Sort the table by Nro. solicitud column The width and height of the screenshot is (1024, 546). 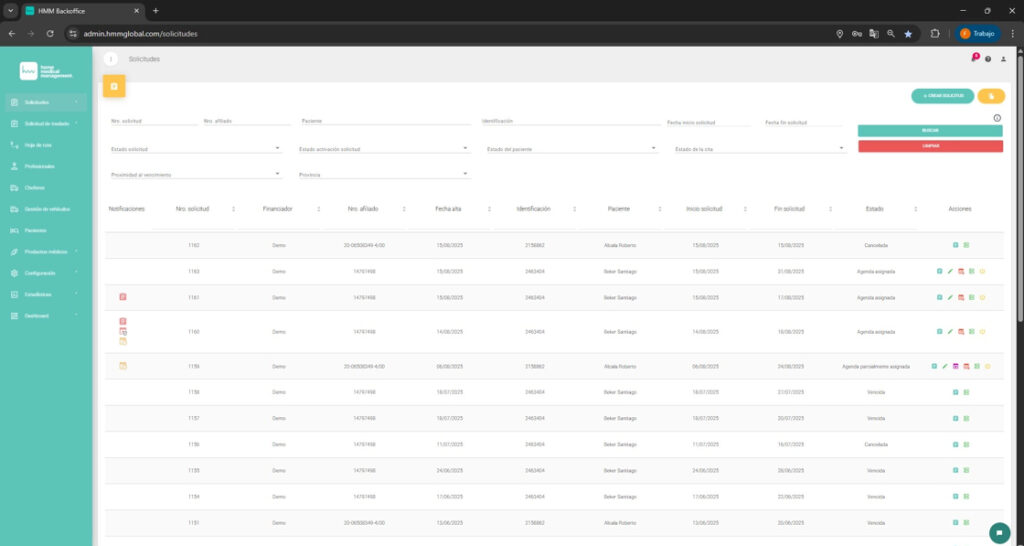233,209
